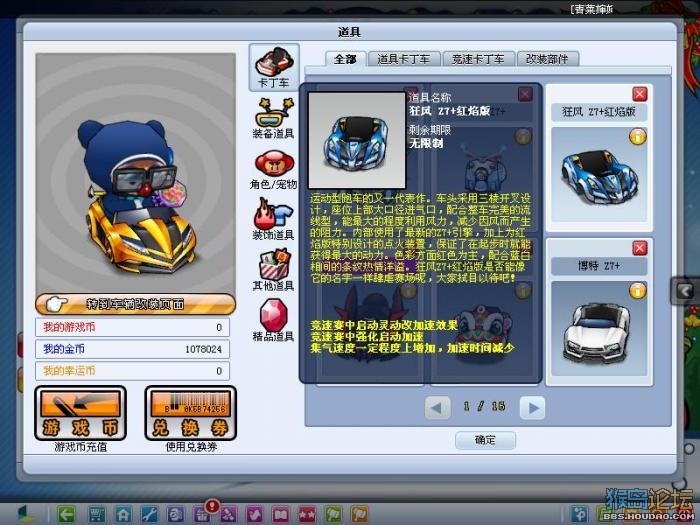Select the blue 狂风 Z7+红焰版 car thumbnail
Viewport: 700px width, 525px height.
click(x=599, y=175)
